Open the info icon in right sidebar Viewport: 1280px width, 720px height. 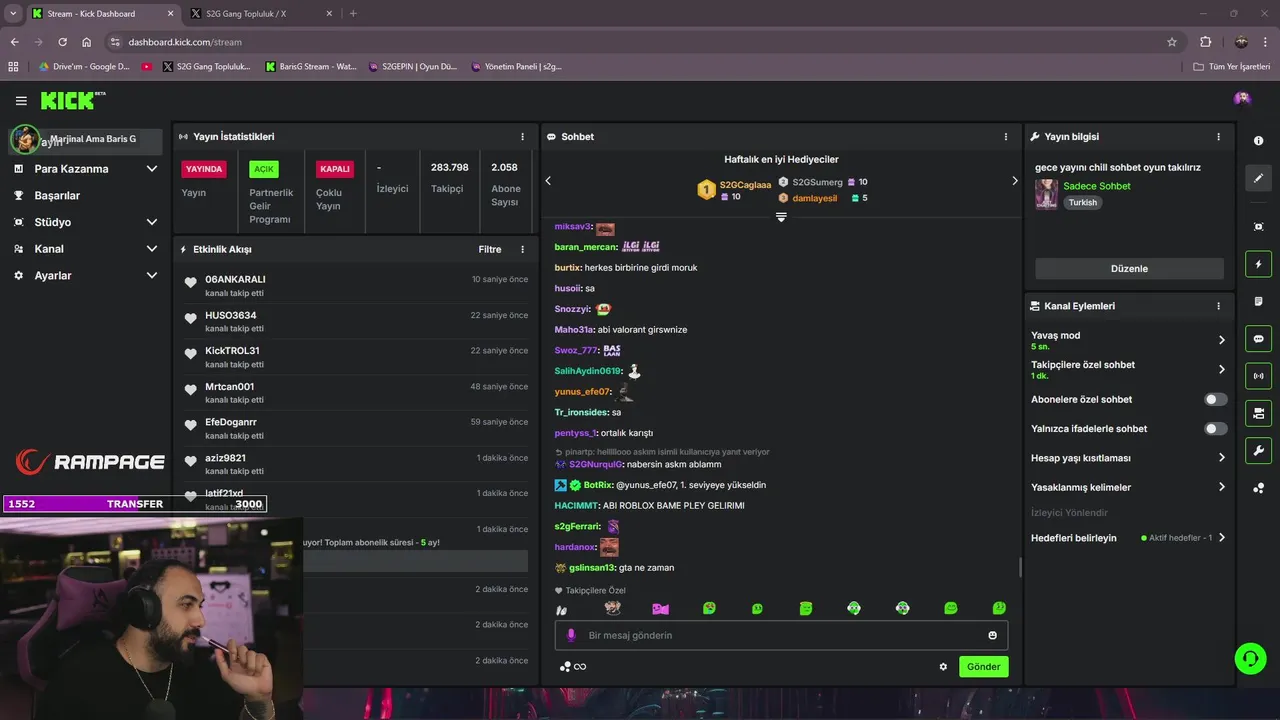pos(1258,141)
